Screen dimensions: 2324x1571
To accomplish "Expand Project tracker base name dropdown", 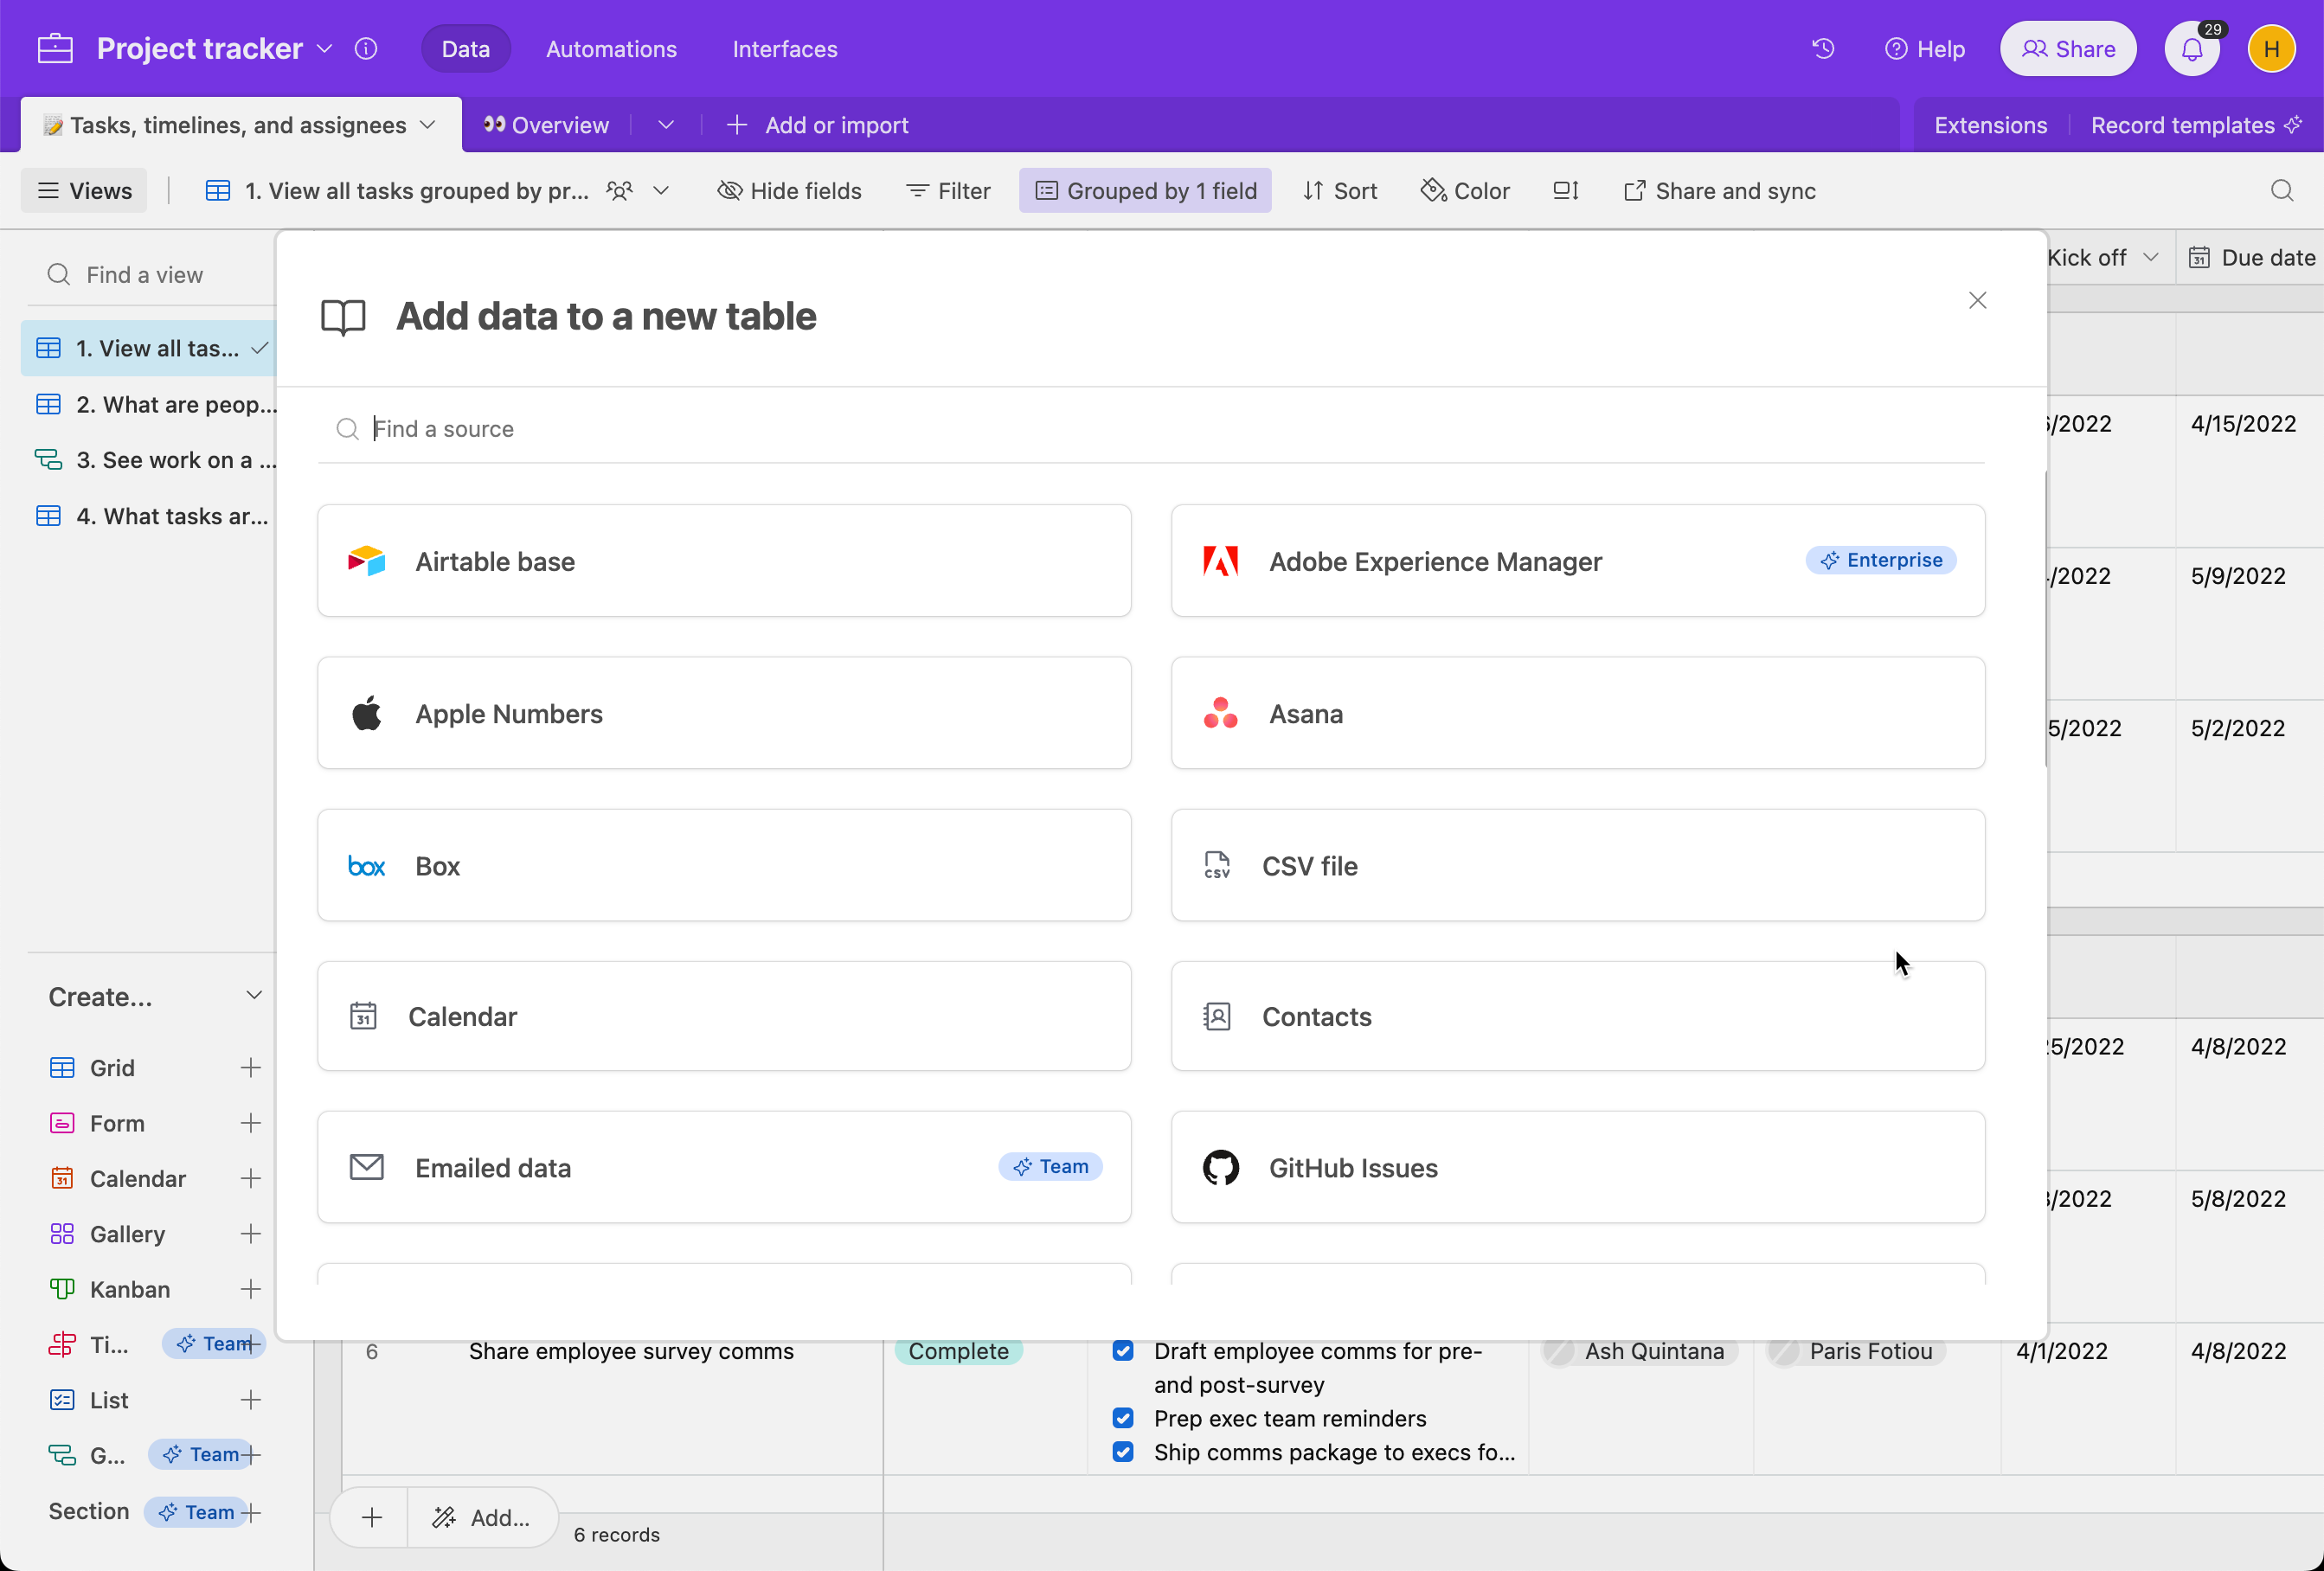I will click(x=325, y=48).
